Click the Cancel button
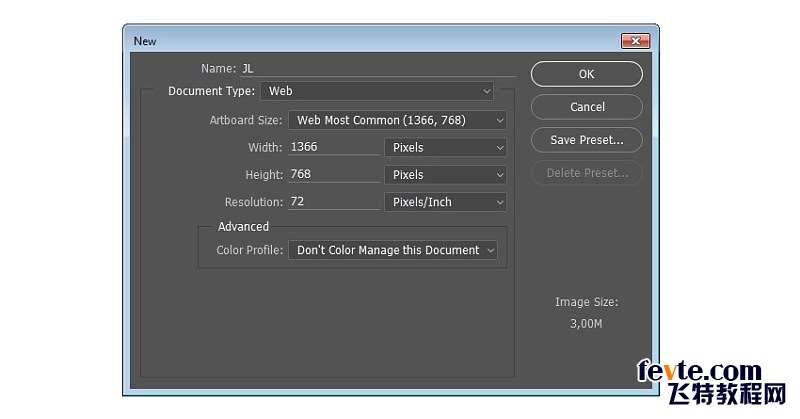The width and height of the screenshot is (800, 419). (586, 107)
